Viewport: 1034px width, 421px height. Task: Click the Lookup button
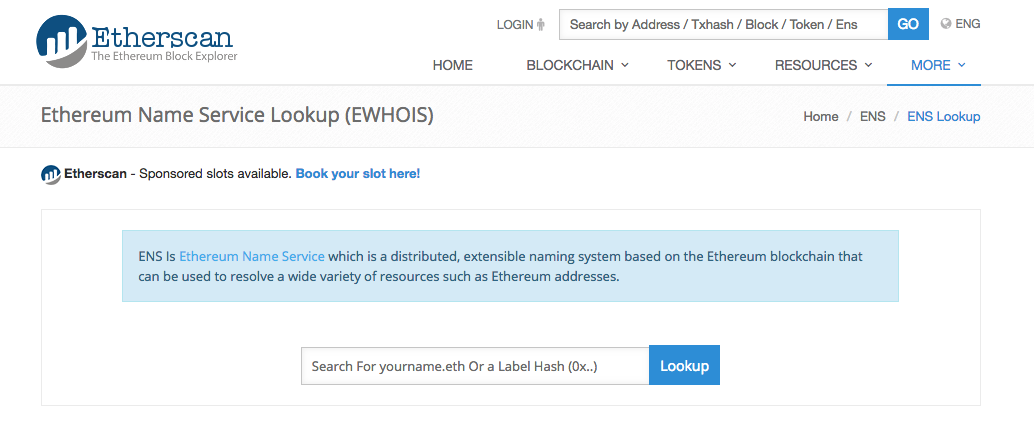pyautogui.click(x=684, y=365)
